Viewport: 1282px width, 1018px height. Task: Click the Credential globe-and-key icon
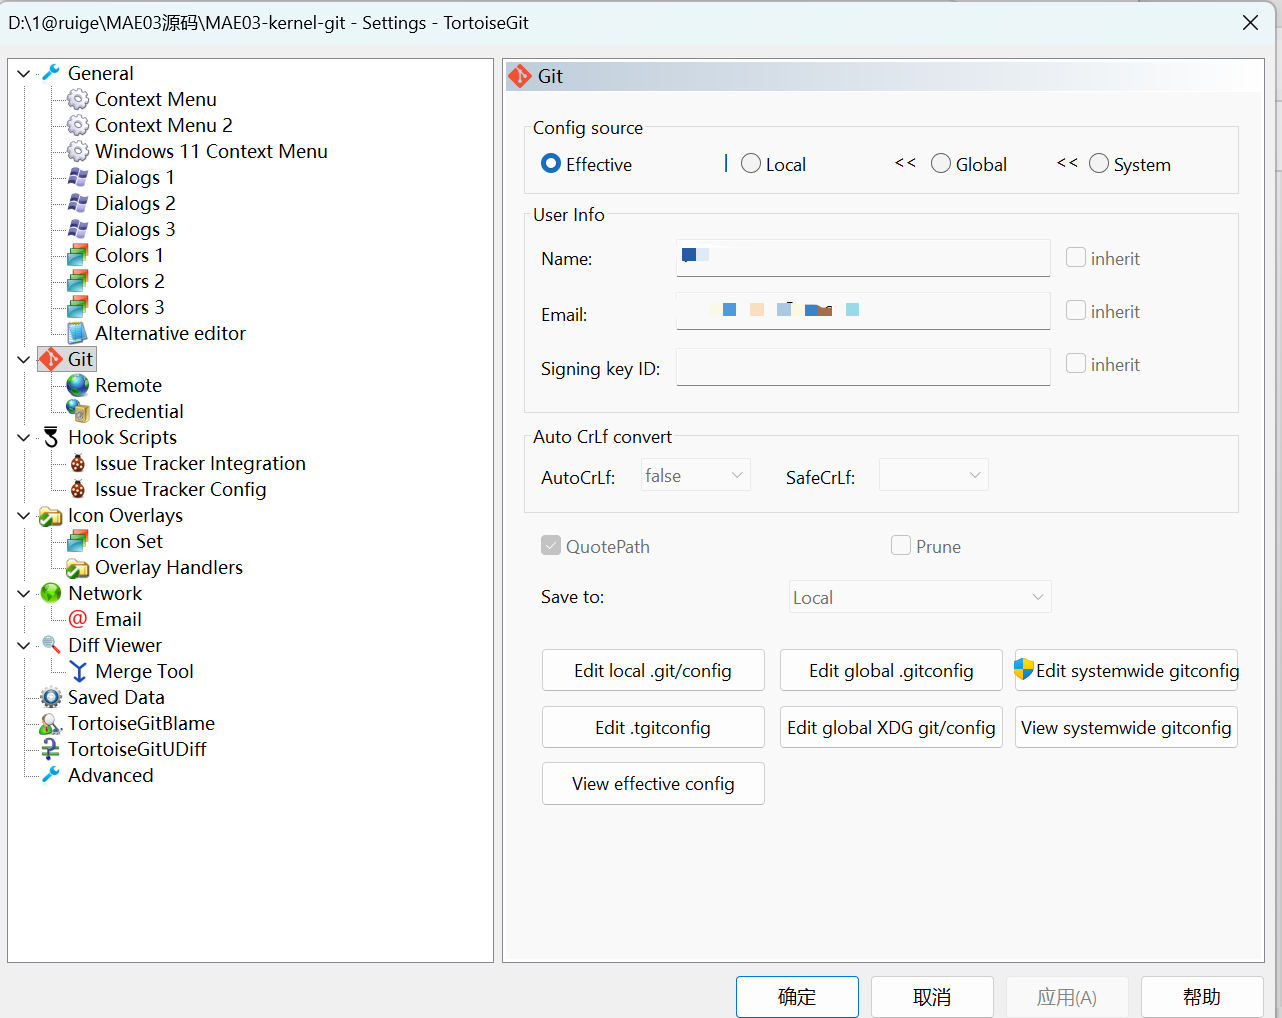tap(78, 411)
